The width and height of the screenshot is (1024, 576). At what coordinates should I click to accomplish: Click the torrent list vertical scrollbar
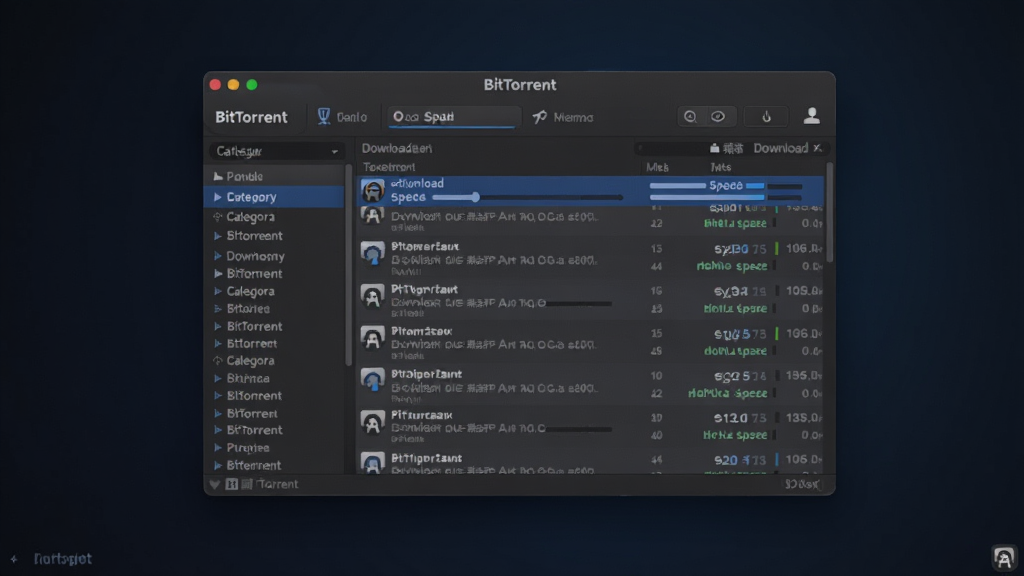pos(829,212)
